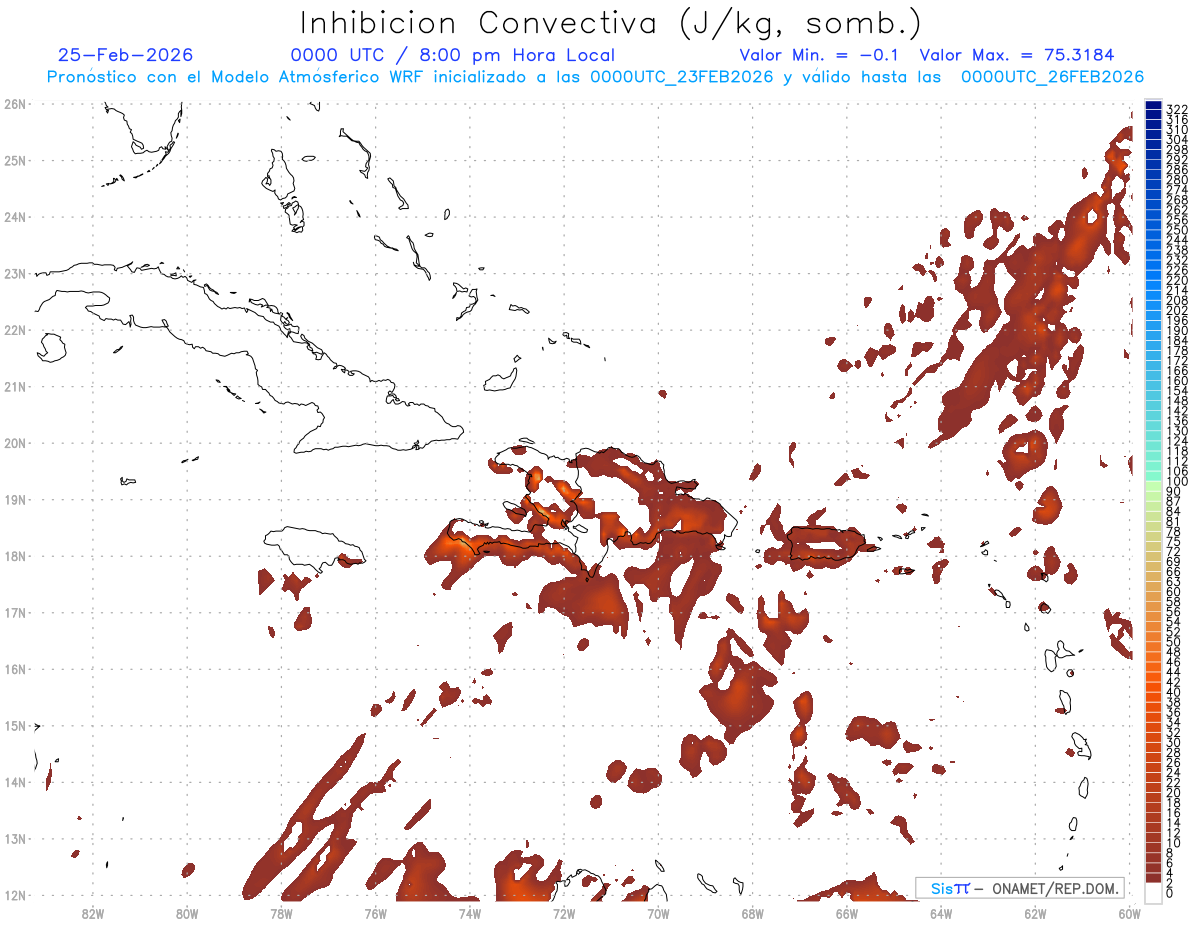Screen dimensions: 1200x927
Task: Click the colorbar label "160"
Action: pos(1177,380)
